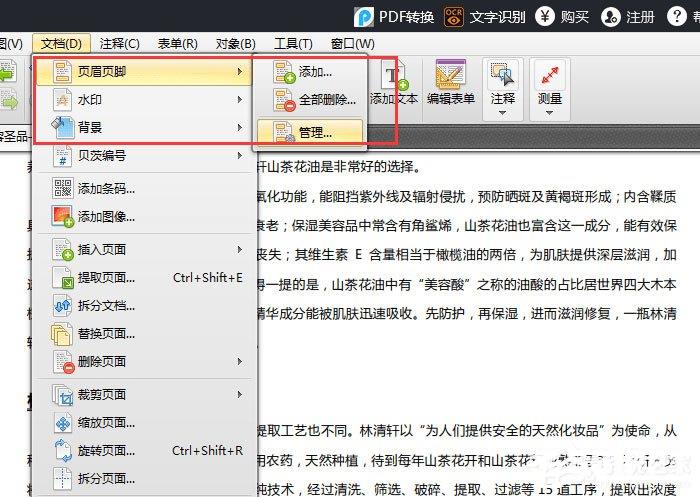This screenshot has width=700, height=497.
Task: Click the 购买 label
Action: [575, 17]
